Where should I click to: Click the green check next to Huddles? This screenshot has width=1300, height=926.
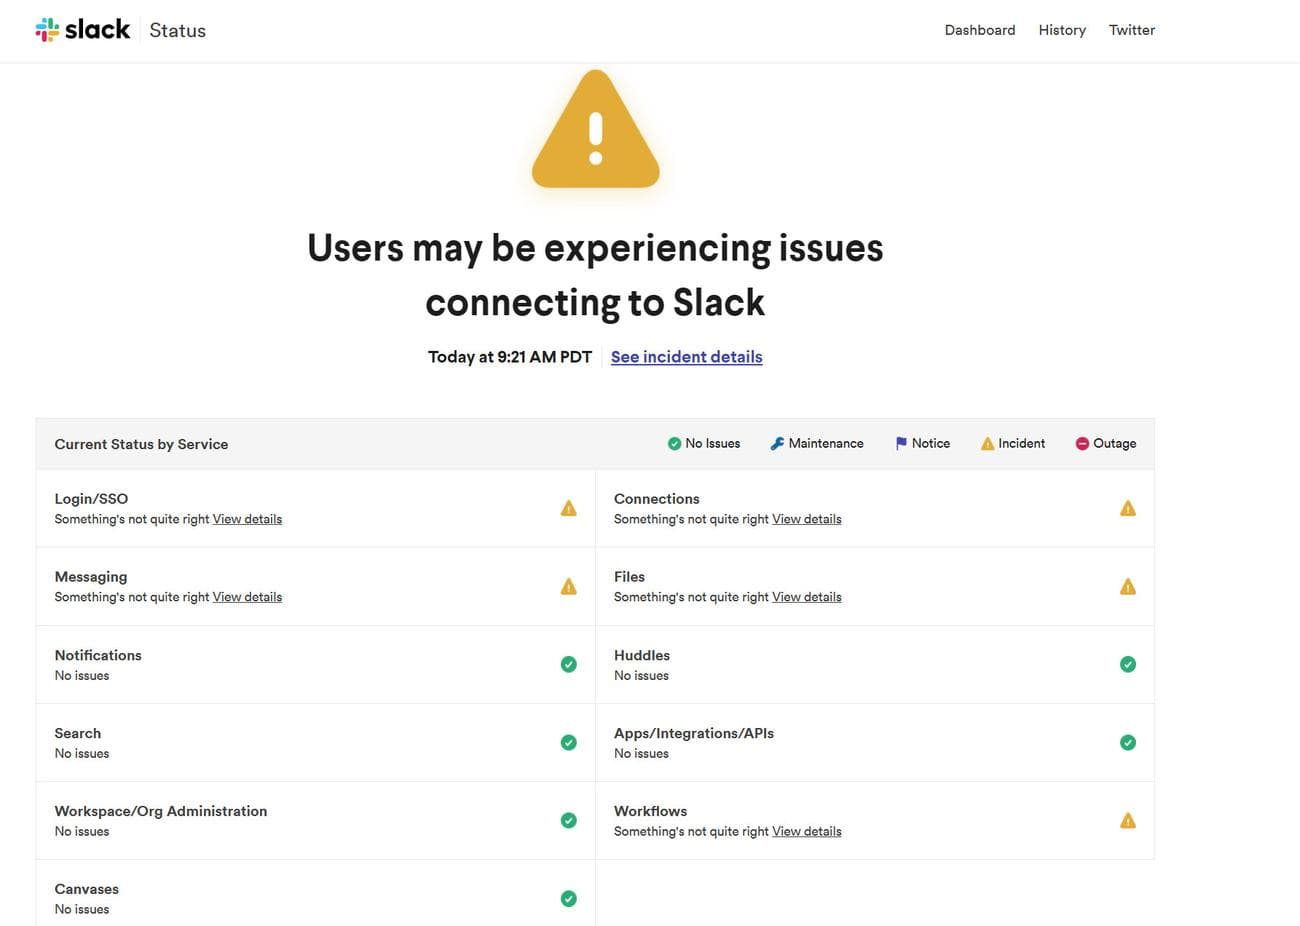click(x=1128, y=664)
